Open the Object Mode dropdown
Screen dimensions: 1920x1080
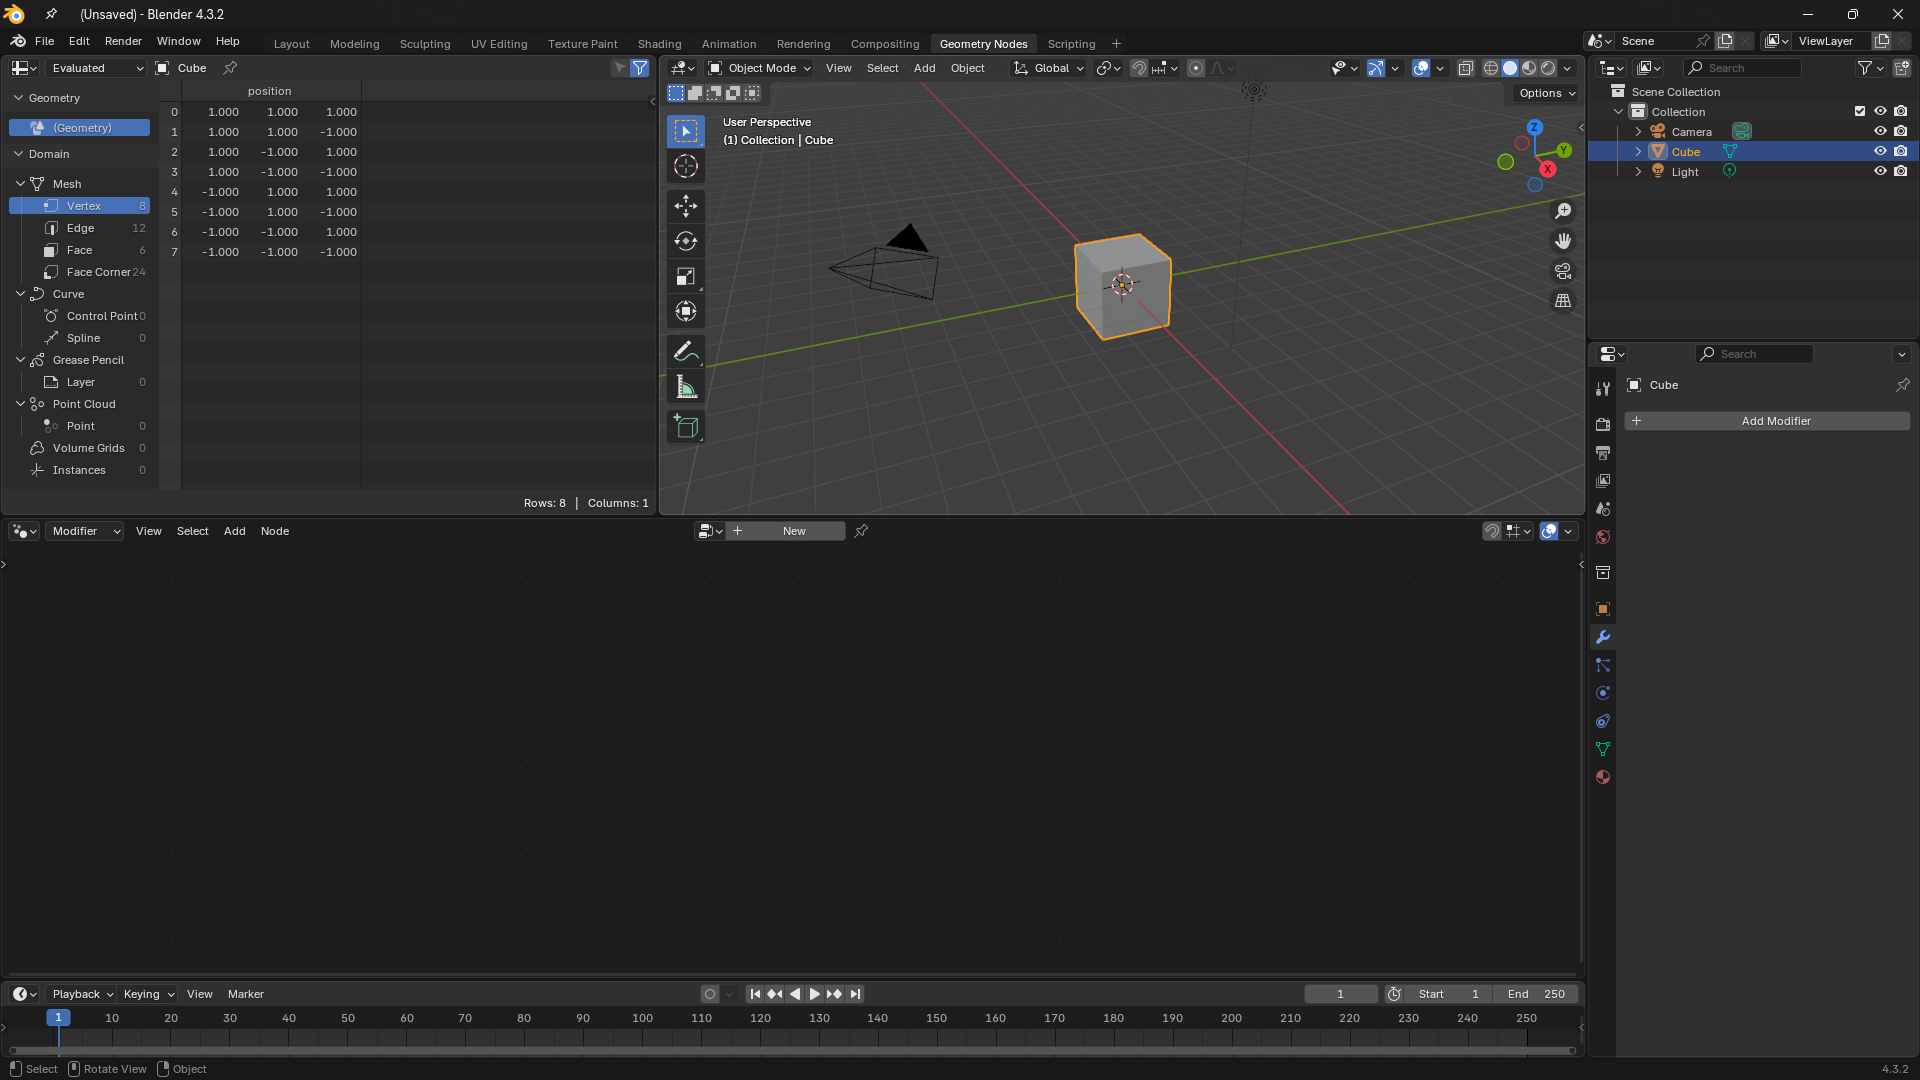pos(758,68)
